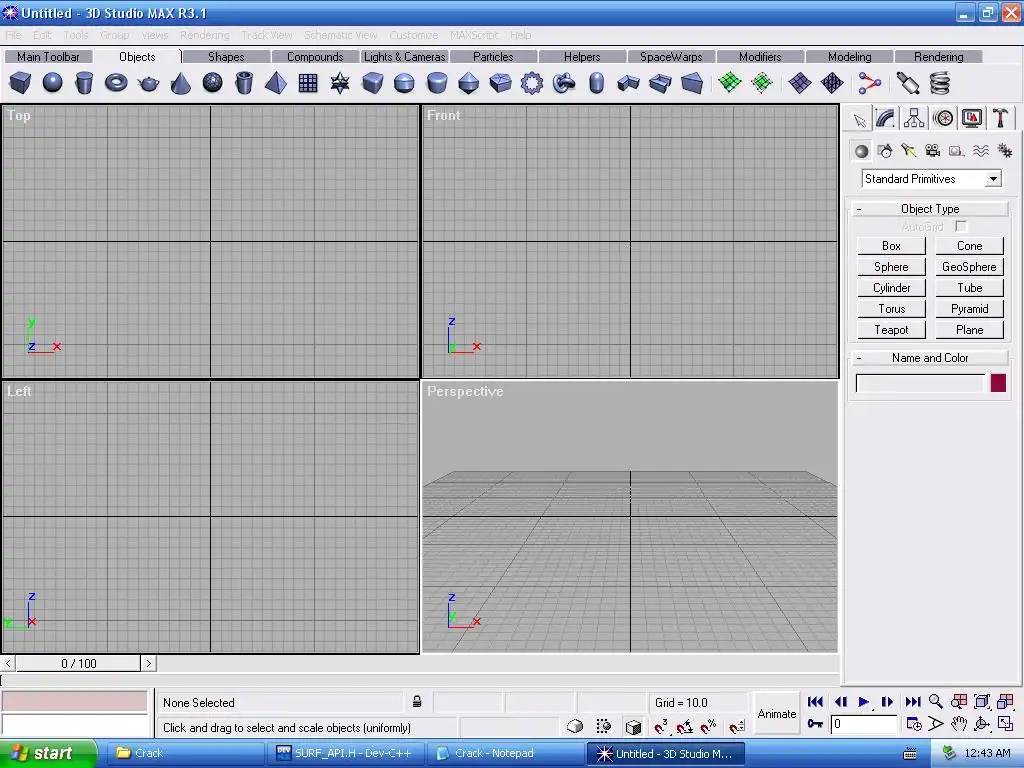Collapse the Name and Color rollout

pyautogui.click(x=930, y=358)
